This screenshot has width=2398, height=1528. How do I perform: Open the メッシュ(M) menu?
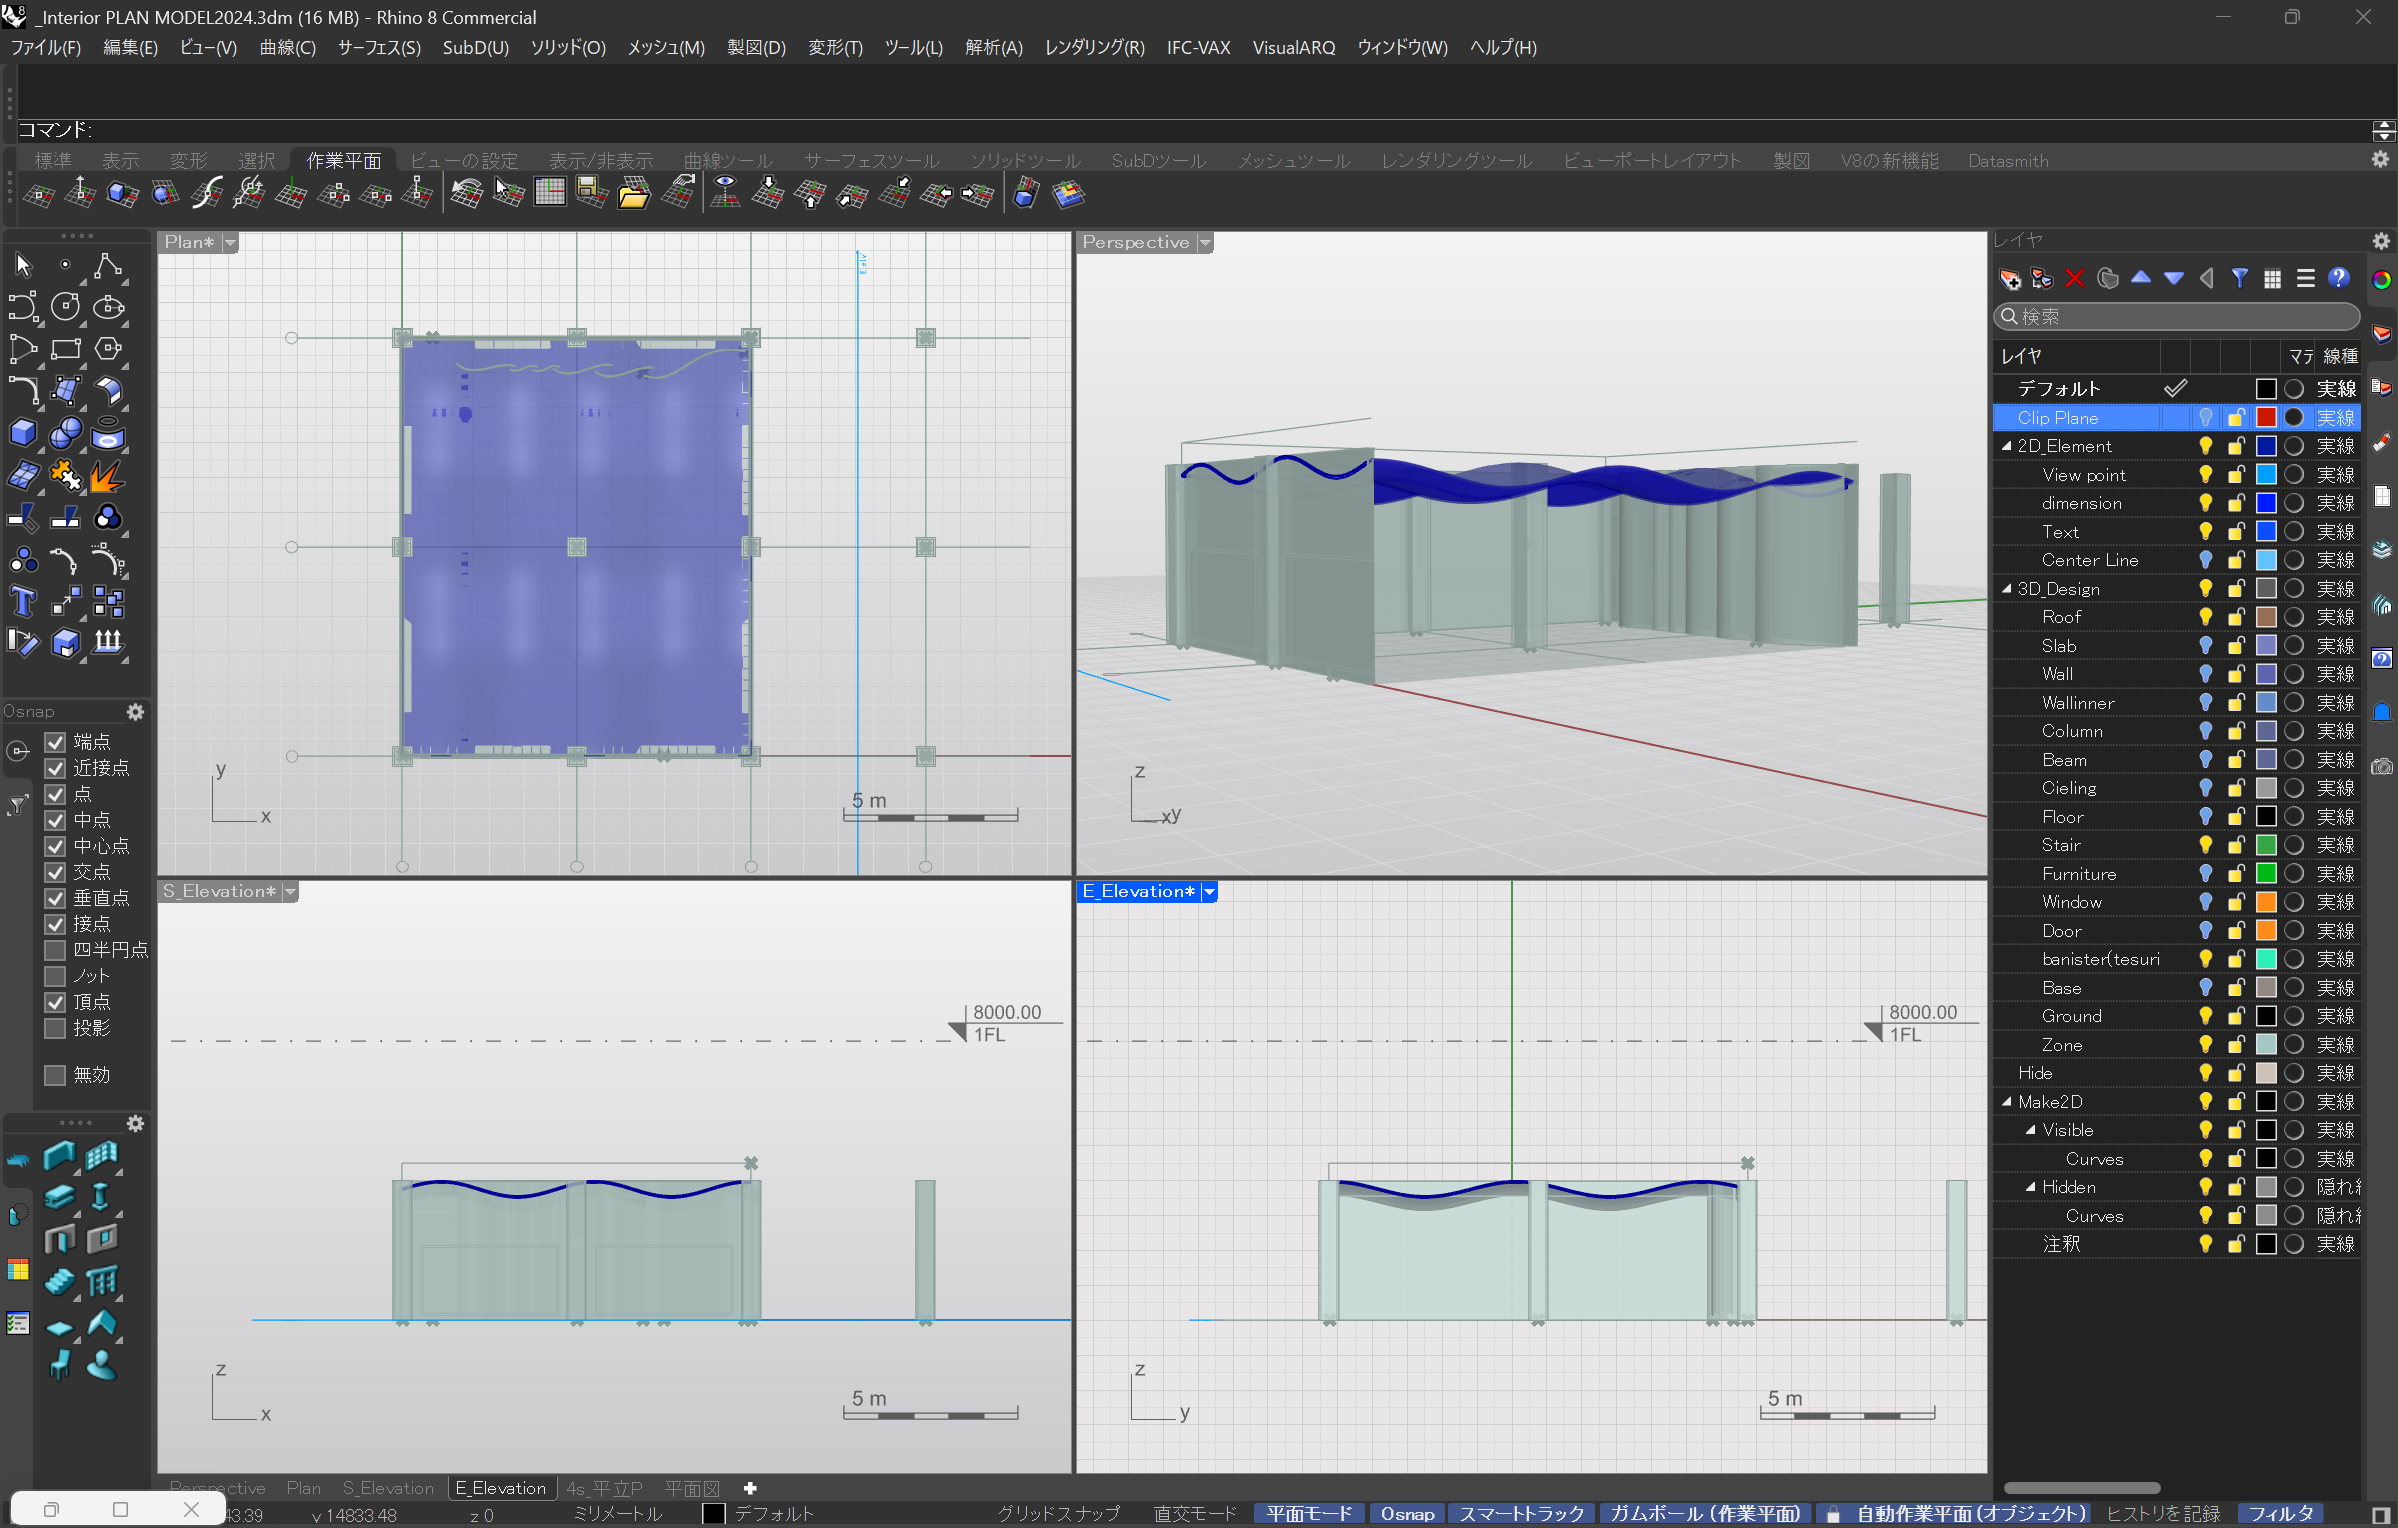pos(665,48)
